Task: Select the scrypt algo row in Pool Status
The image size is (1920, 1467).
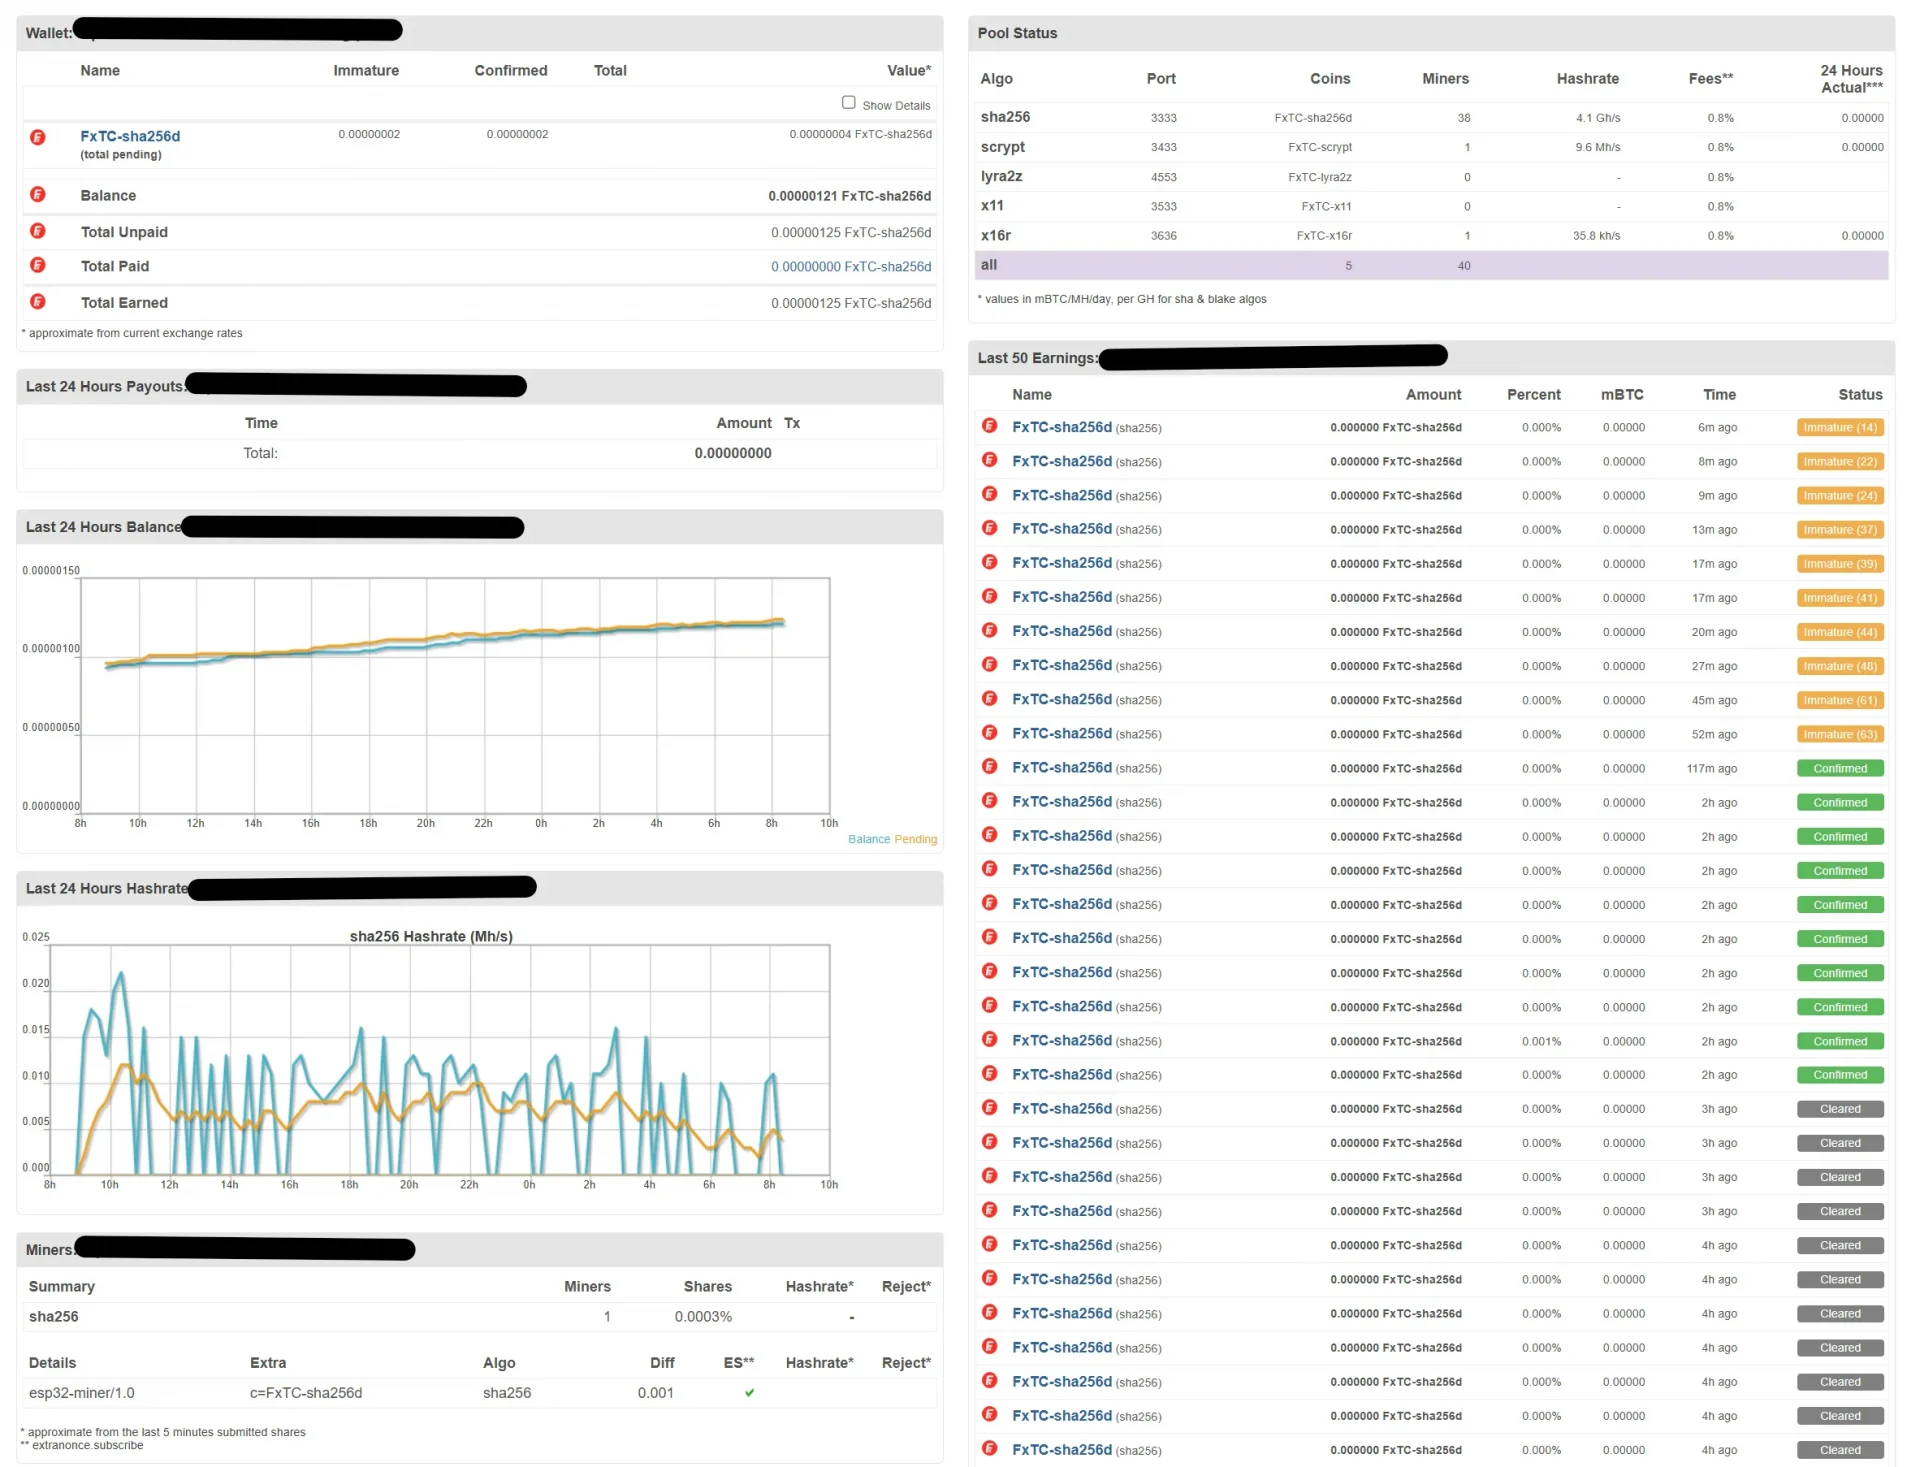Action: [1002, 147]
